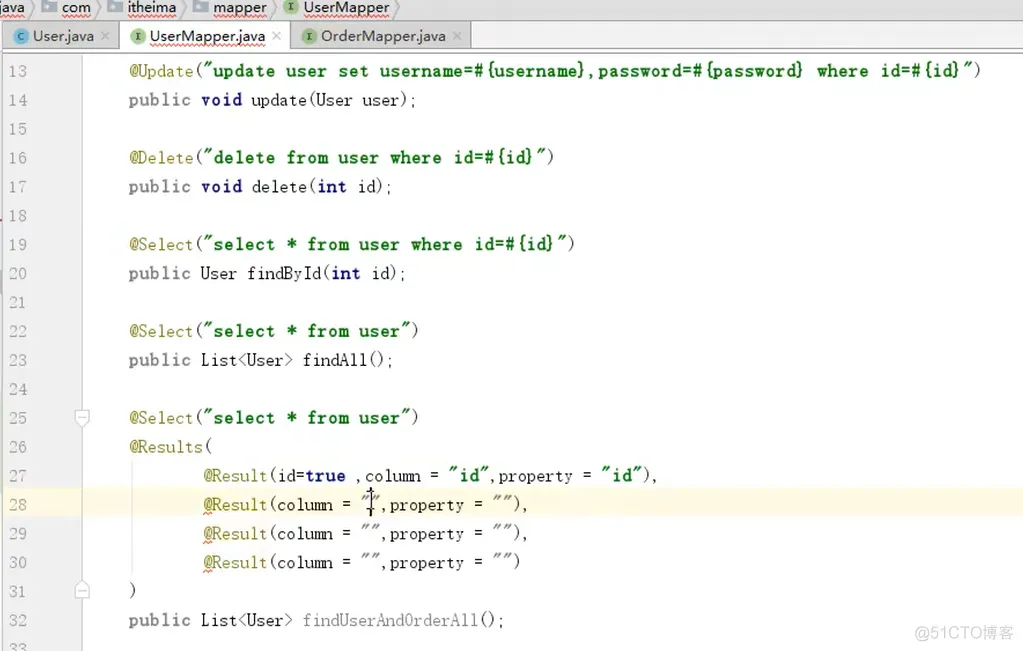
Task: Collapse the fold end marker at line 31
Action: point(82,590)
